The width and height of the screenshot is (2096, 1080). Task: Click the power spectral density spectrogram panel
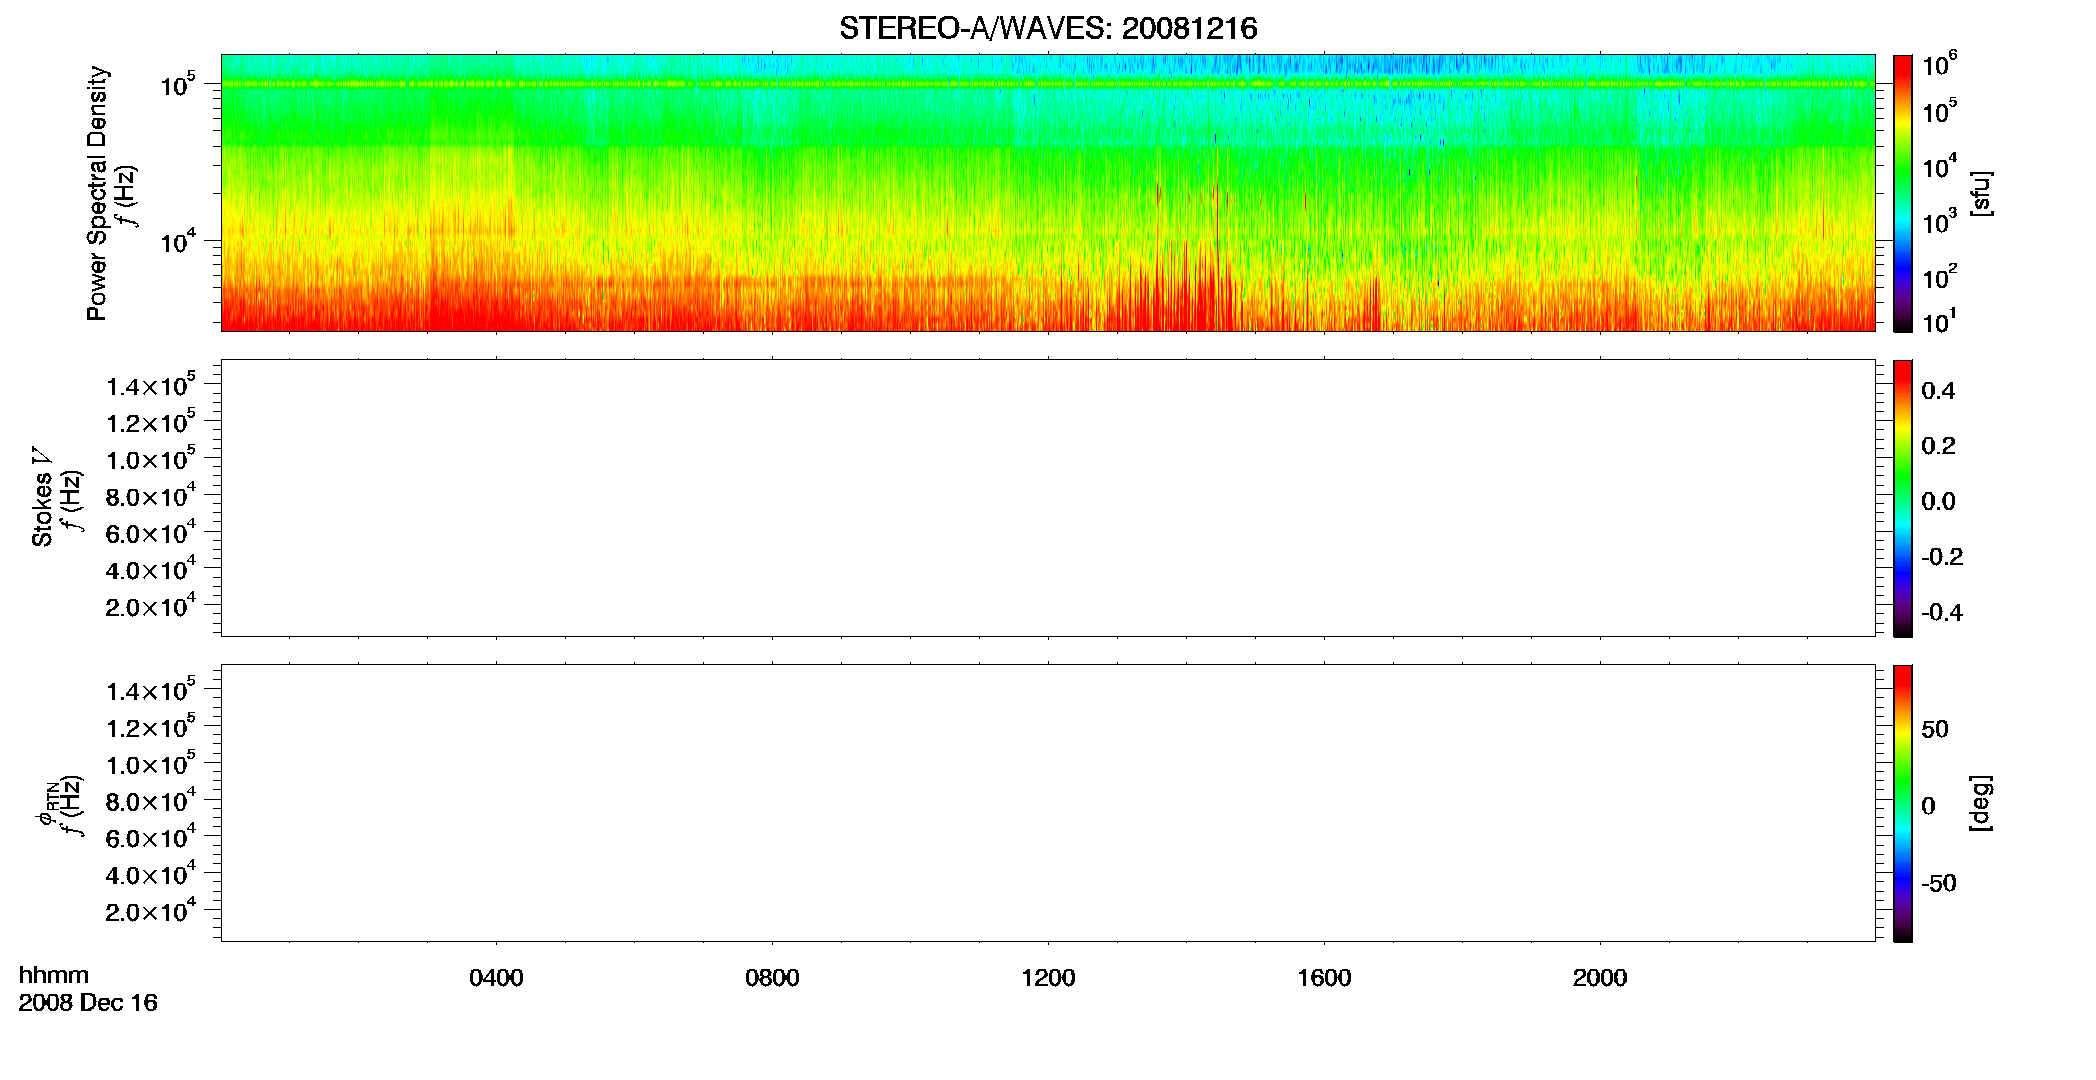(1048, 193)
